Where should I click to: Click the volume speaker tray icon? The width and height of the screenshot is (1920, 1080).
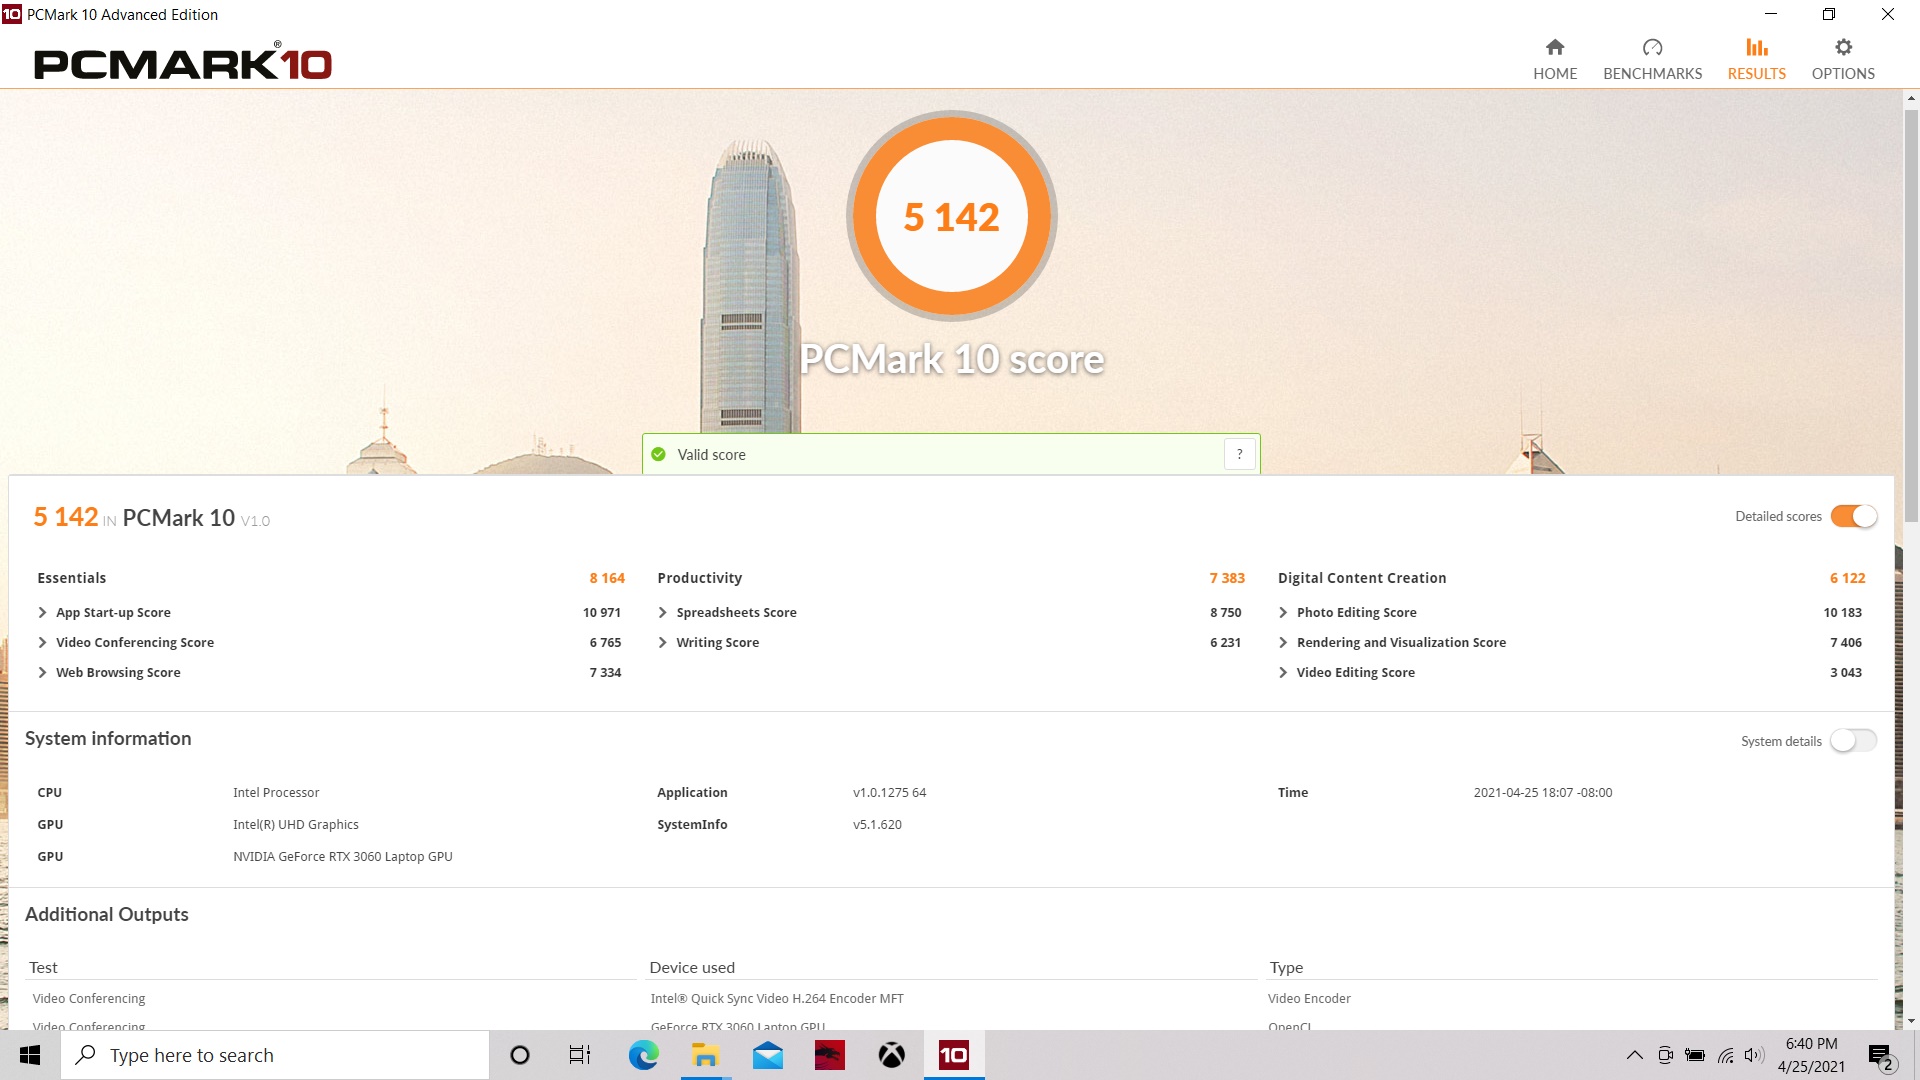pos(1754,1055)
